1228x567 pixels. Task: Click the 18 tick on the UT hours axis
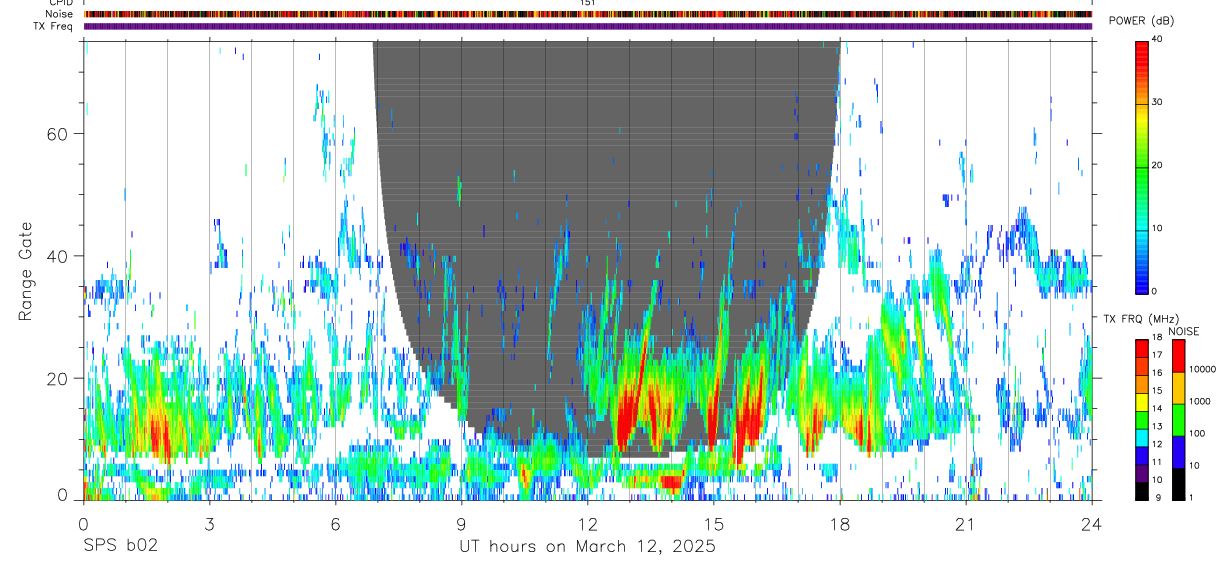(839, 523)
